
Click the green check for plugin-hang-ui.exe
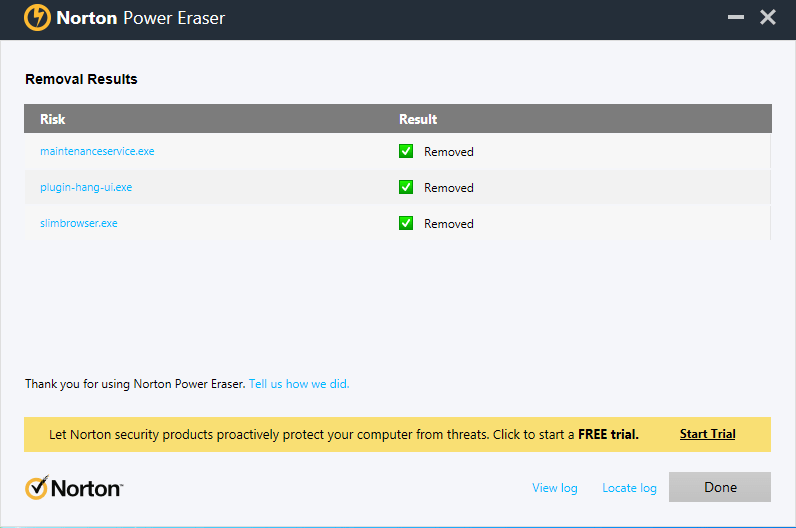[406, 187]
